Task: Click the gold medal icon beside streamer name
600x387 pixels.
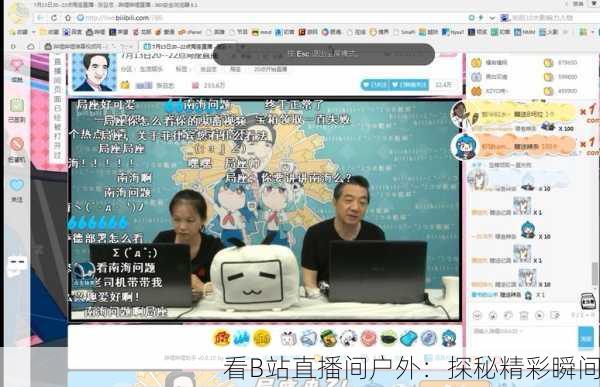Action: tap(125, 85)
